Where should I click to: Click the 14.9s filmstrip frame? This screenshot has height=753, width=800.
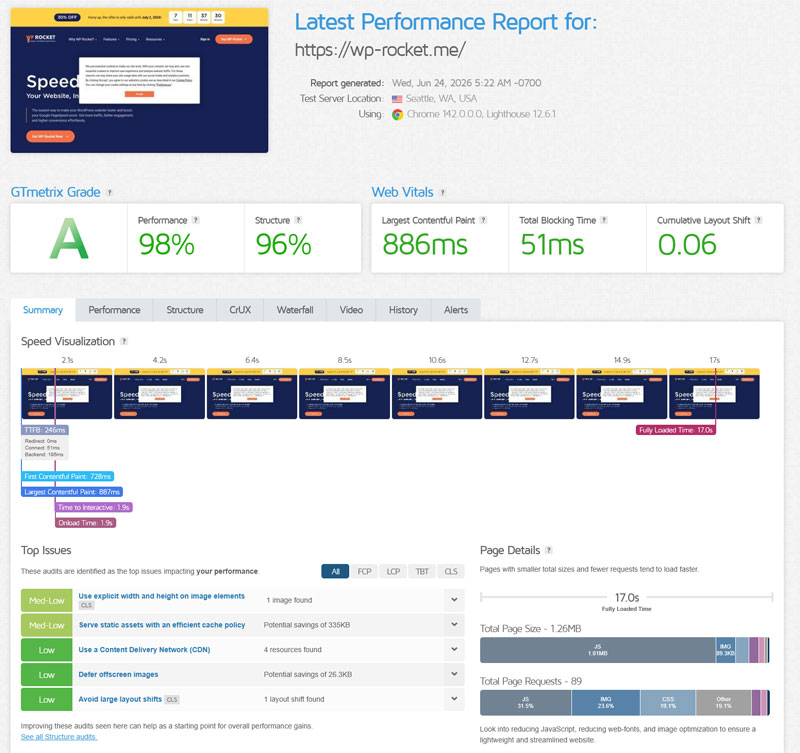click(622, 393)
